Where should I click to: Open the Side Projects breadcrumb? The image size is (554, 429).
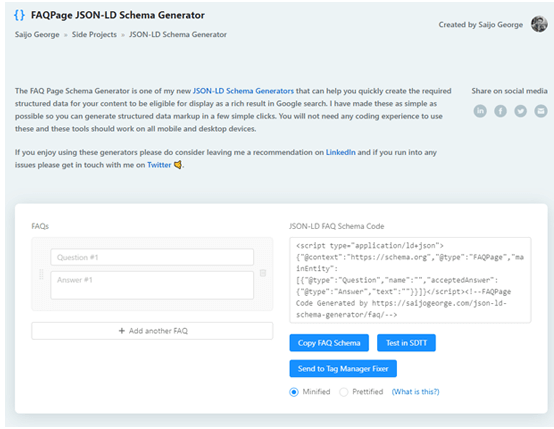(94, 35)
